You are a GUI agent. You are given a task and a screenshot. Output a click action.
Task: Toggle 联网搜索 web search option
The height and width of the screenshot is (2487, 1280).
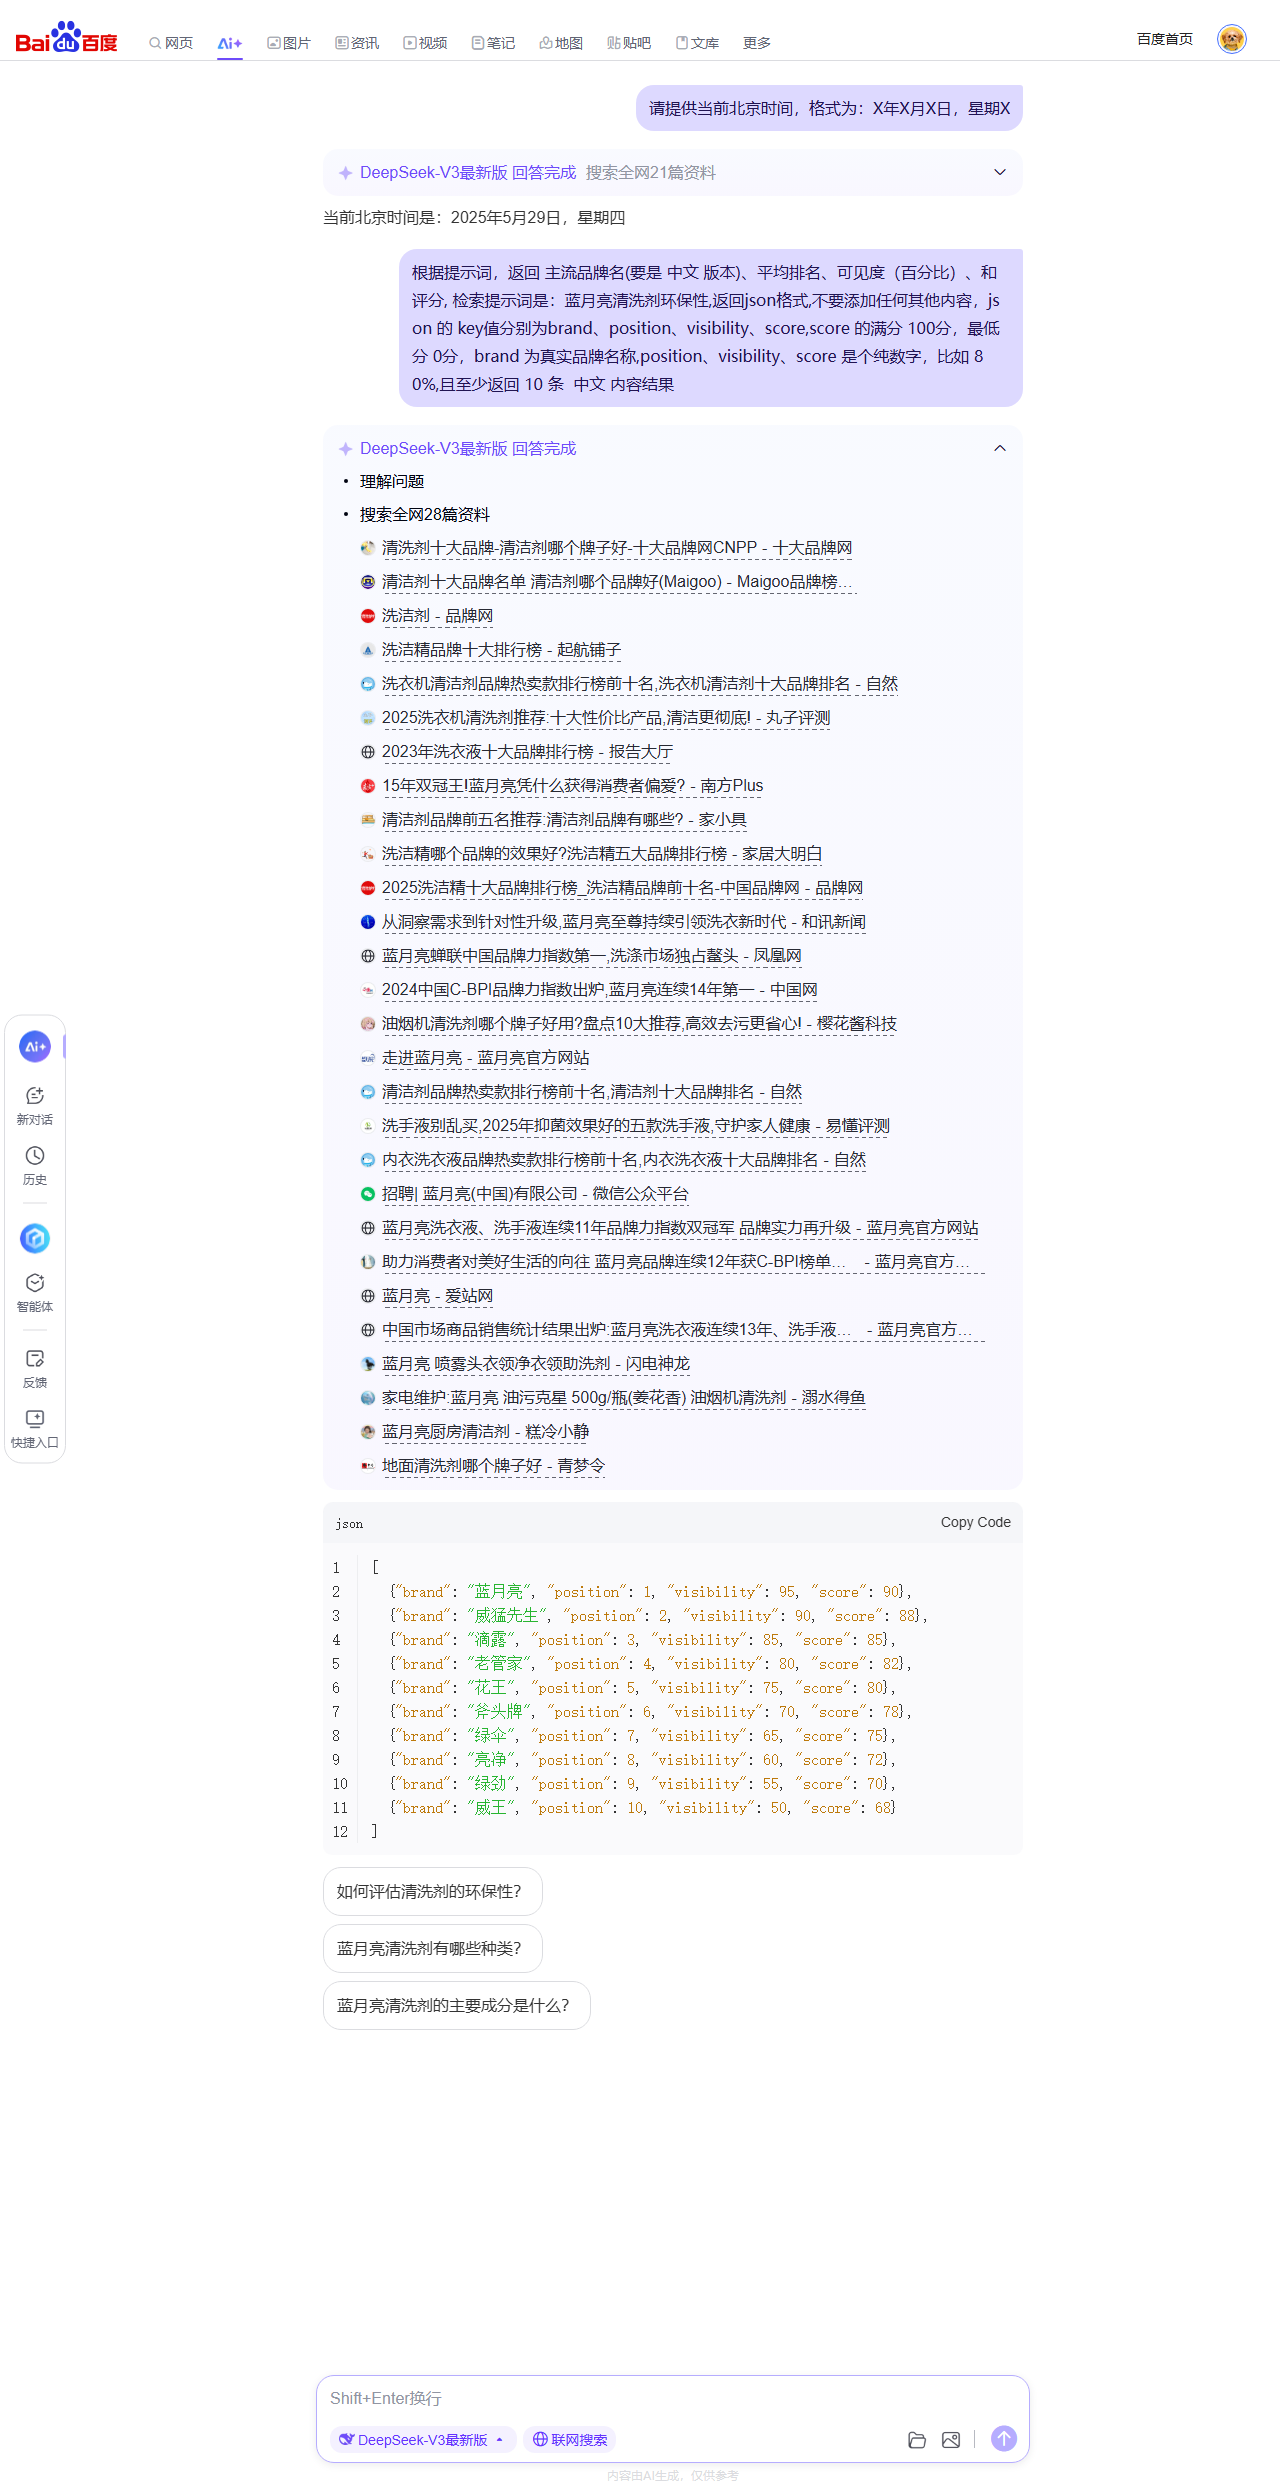(570, 2440)
